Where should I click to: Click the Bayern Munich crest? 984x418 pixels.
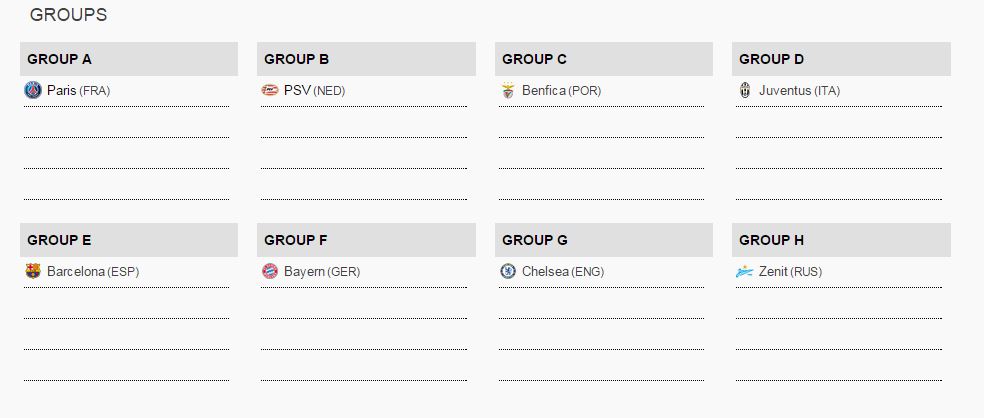coord(269,272)
